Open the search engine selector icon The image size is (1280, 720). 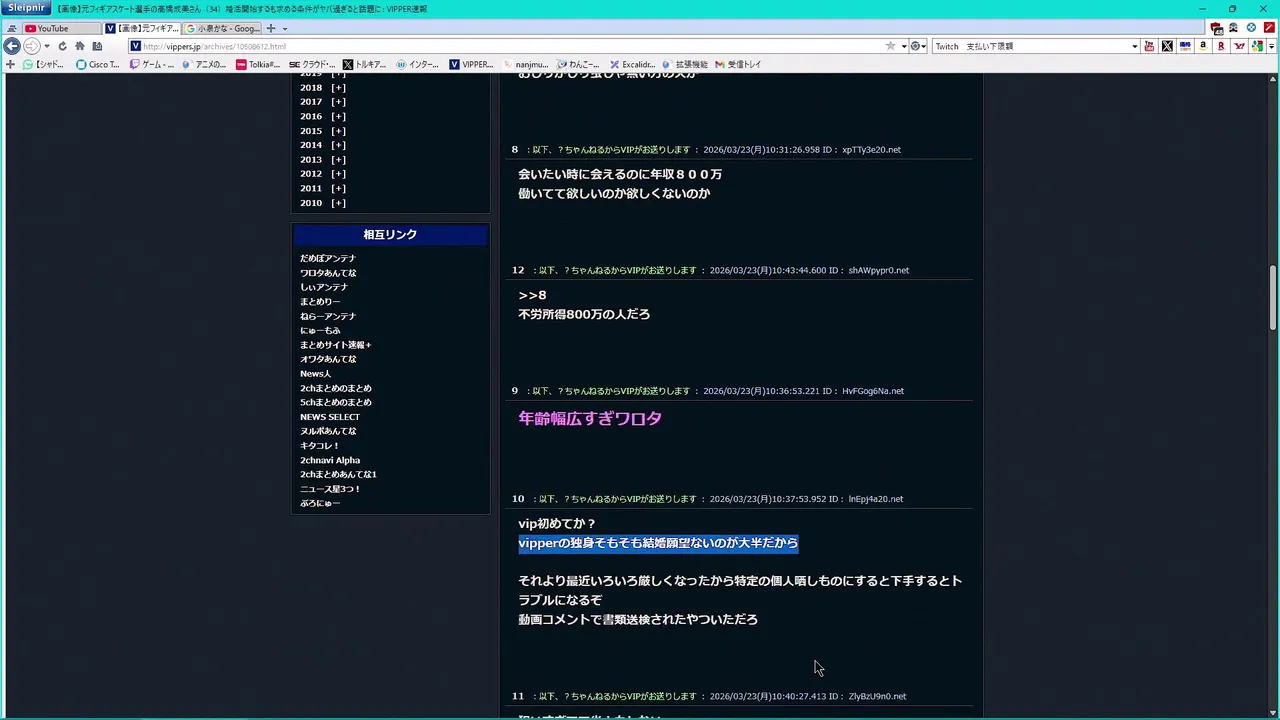point(917,46)
